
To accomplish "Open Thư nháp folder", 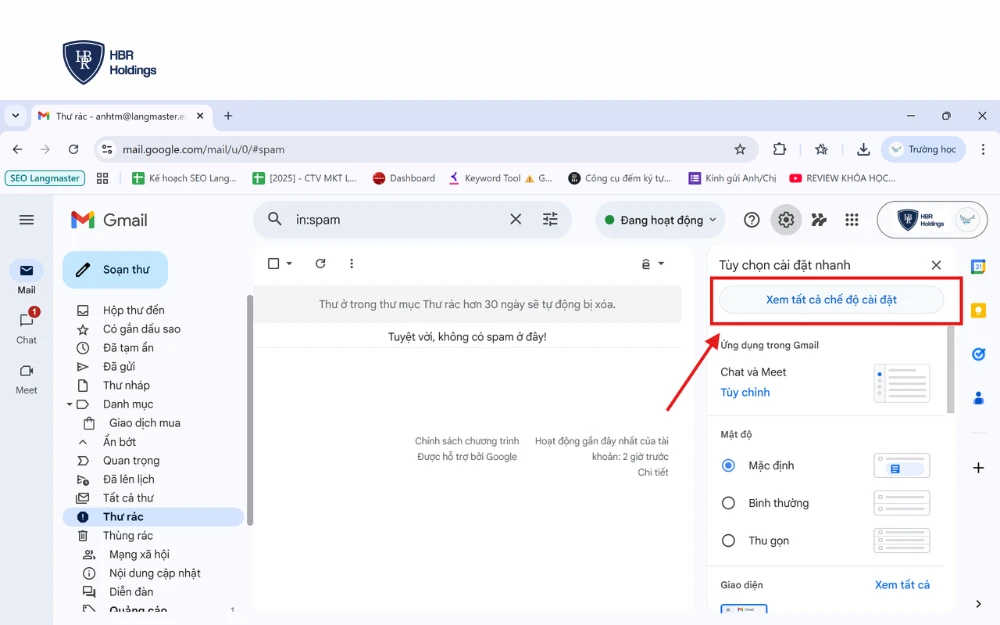I will click(x=126, y=385).
